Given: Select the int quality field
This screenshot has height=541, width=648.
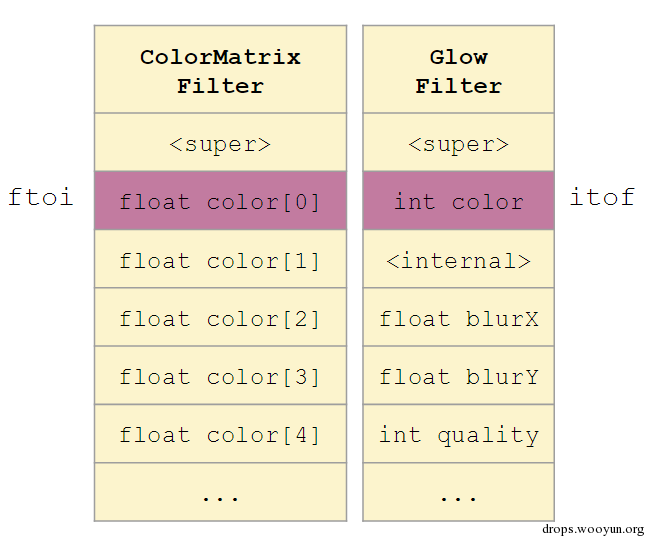Looking at the screenshot, I should coord(458,434).
